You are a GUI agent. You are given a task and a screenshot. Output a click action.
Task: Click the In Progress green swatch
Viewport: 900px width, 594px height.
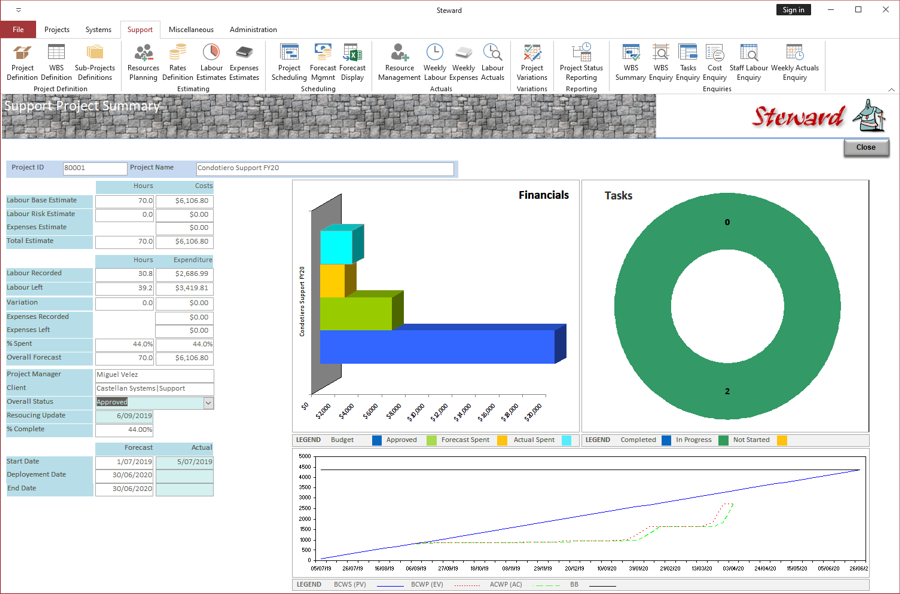pos(723,441)
